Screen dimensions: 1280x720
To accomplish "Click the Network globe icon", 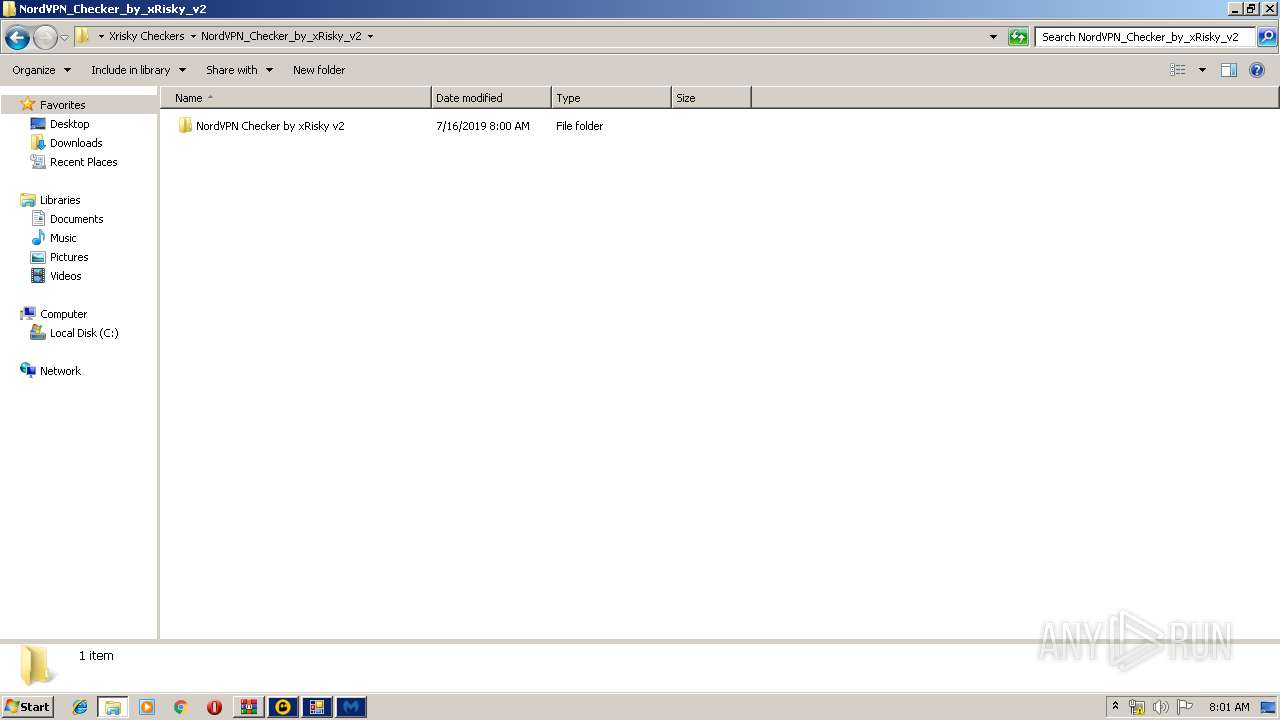I will (28, 370).
